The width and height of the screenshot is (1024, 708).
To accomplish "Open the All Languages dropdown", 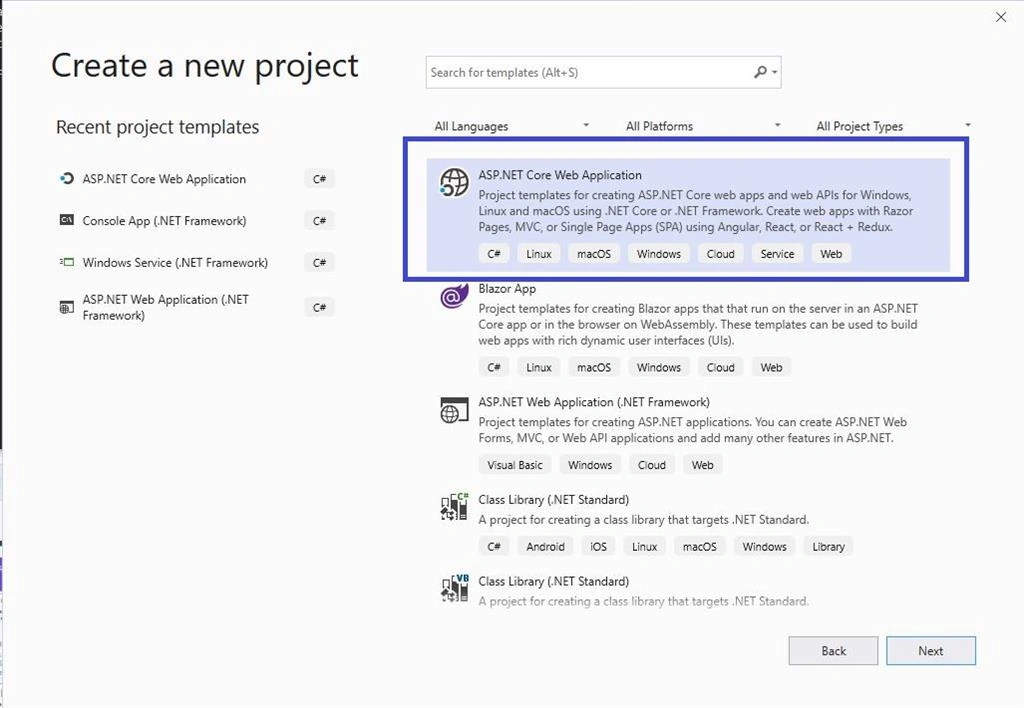I will click(x=511, y=126).
